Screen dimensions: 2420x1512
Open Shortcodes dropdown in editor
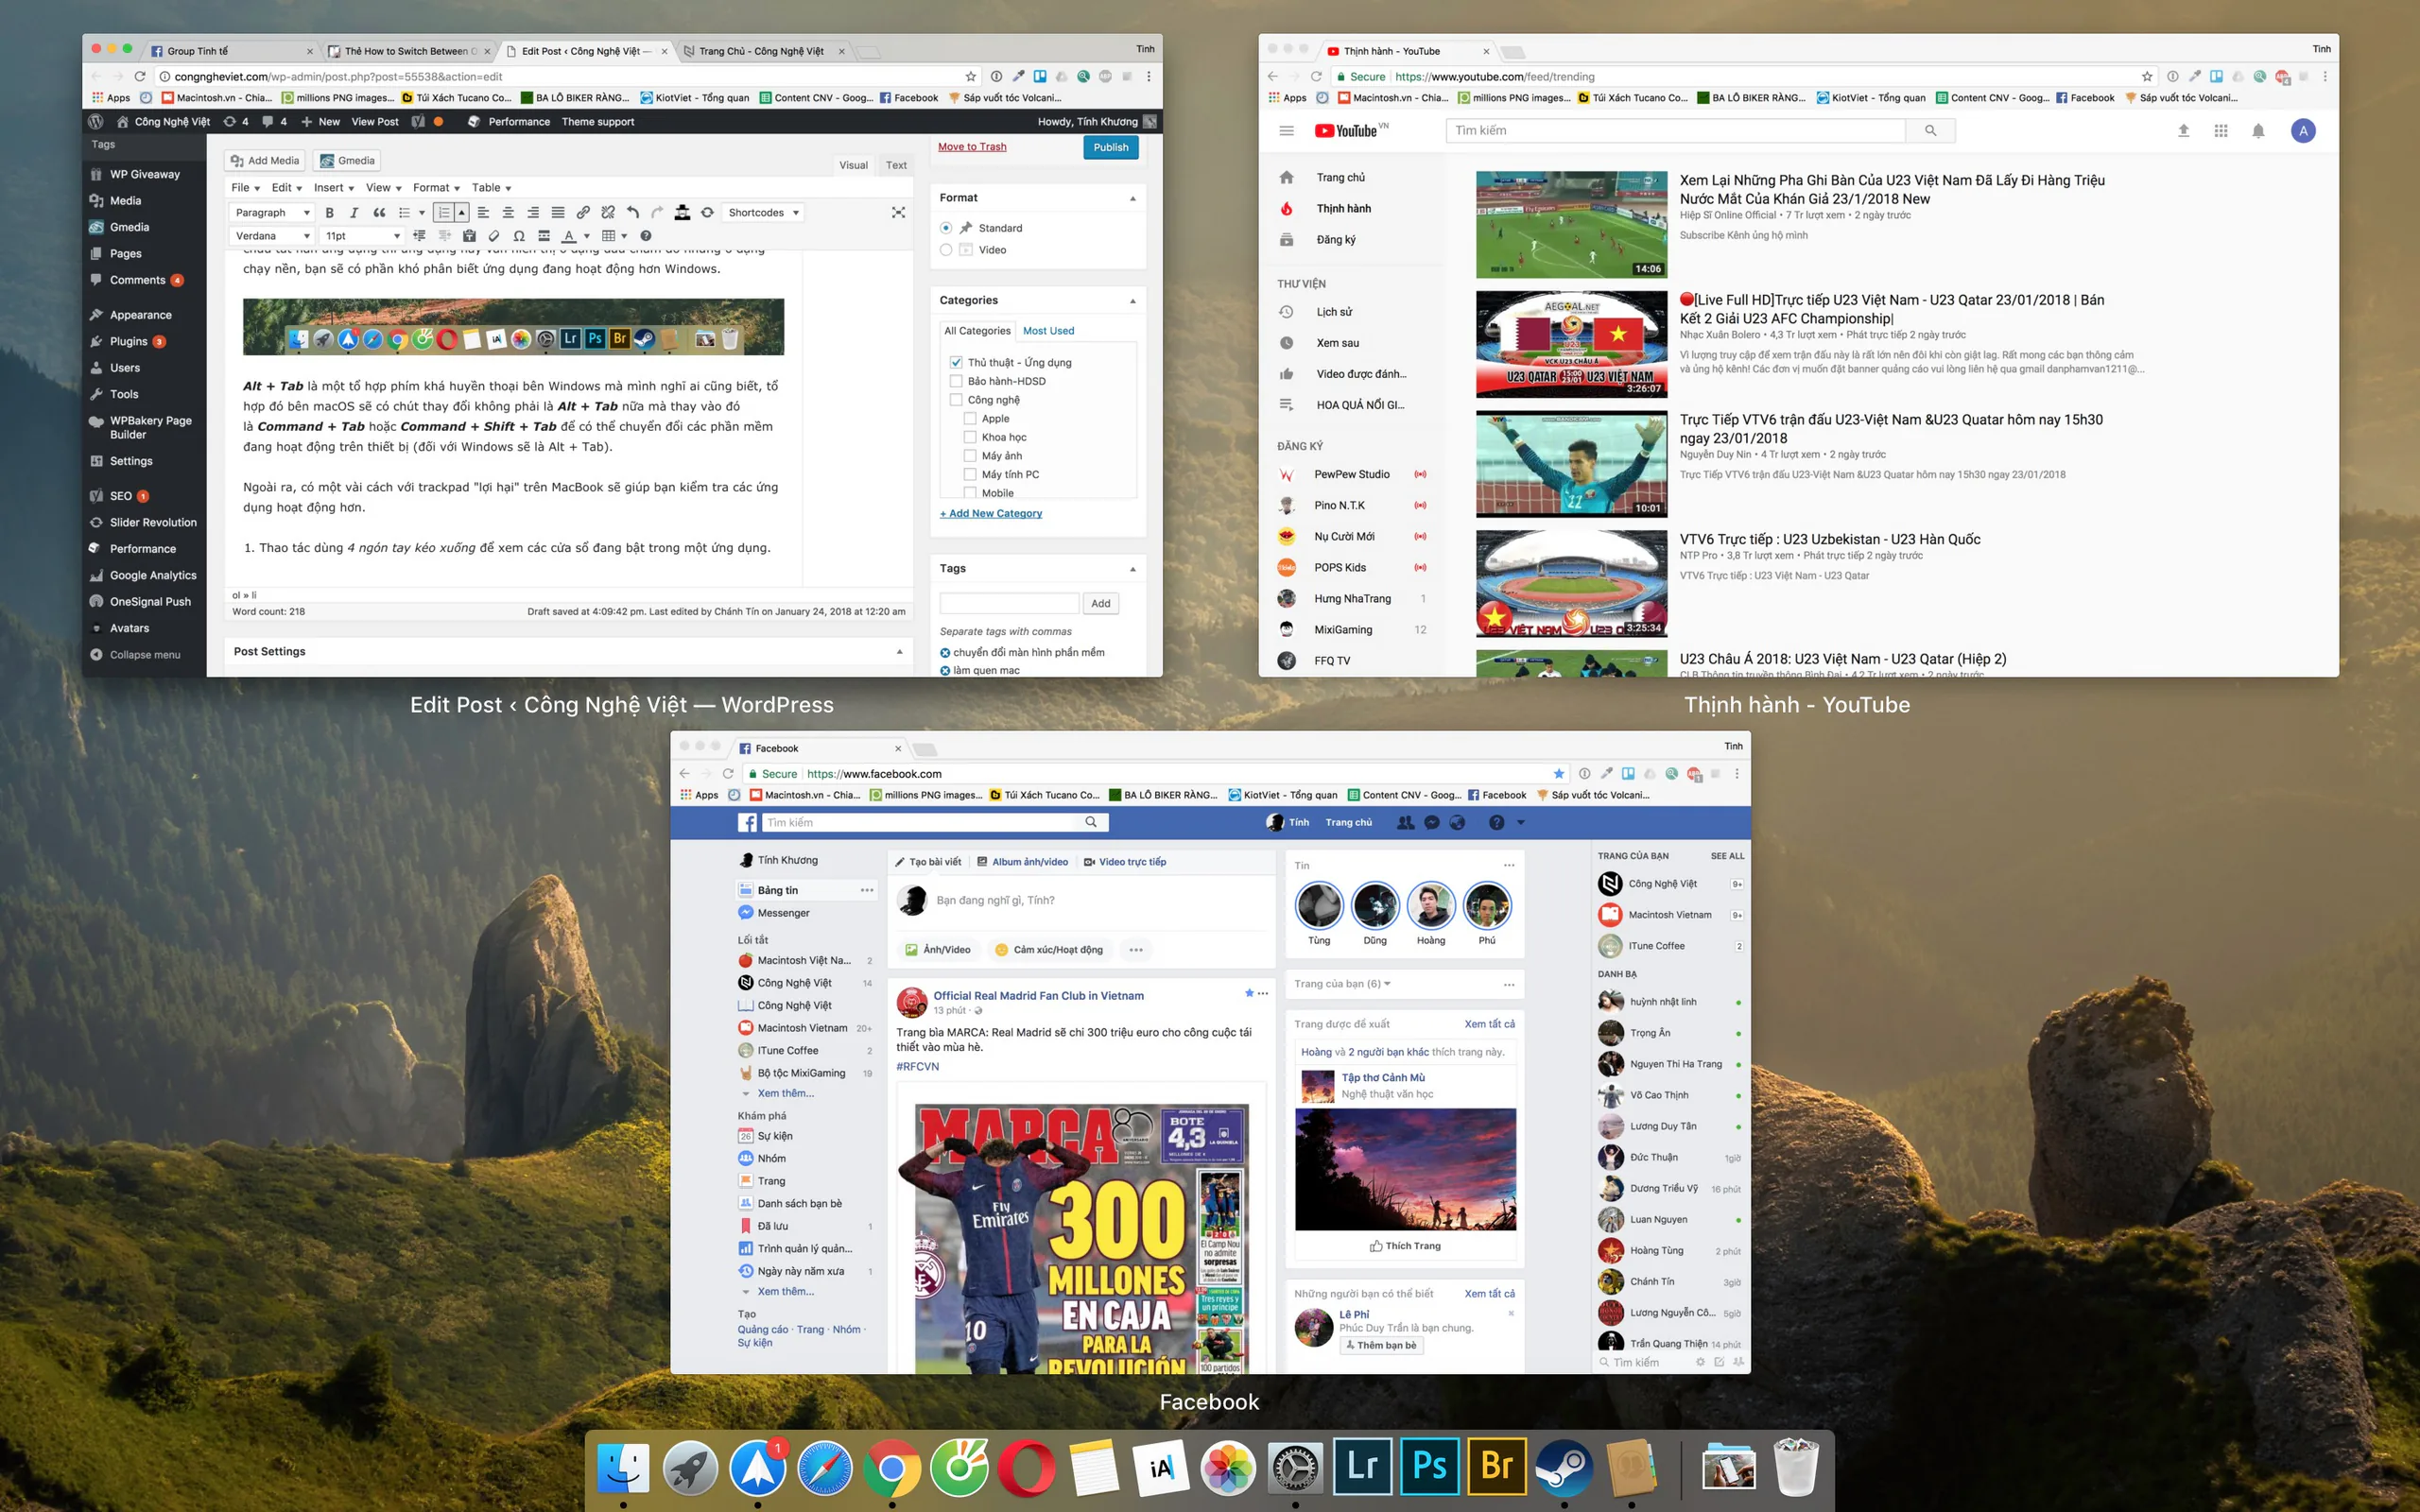click(x=763, y=212)
